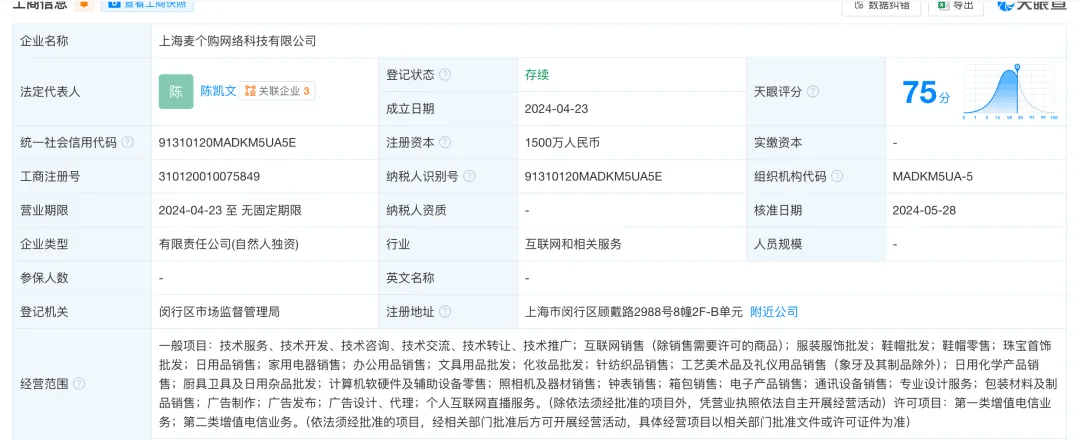Click the green 陈 avatar of legal representative
The width and height of the screenshot is (1080, 441).
[x=176, y=91]
